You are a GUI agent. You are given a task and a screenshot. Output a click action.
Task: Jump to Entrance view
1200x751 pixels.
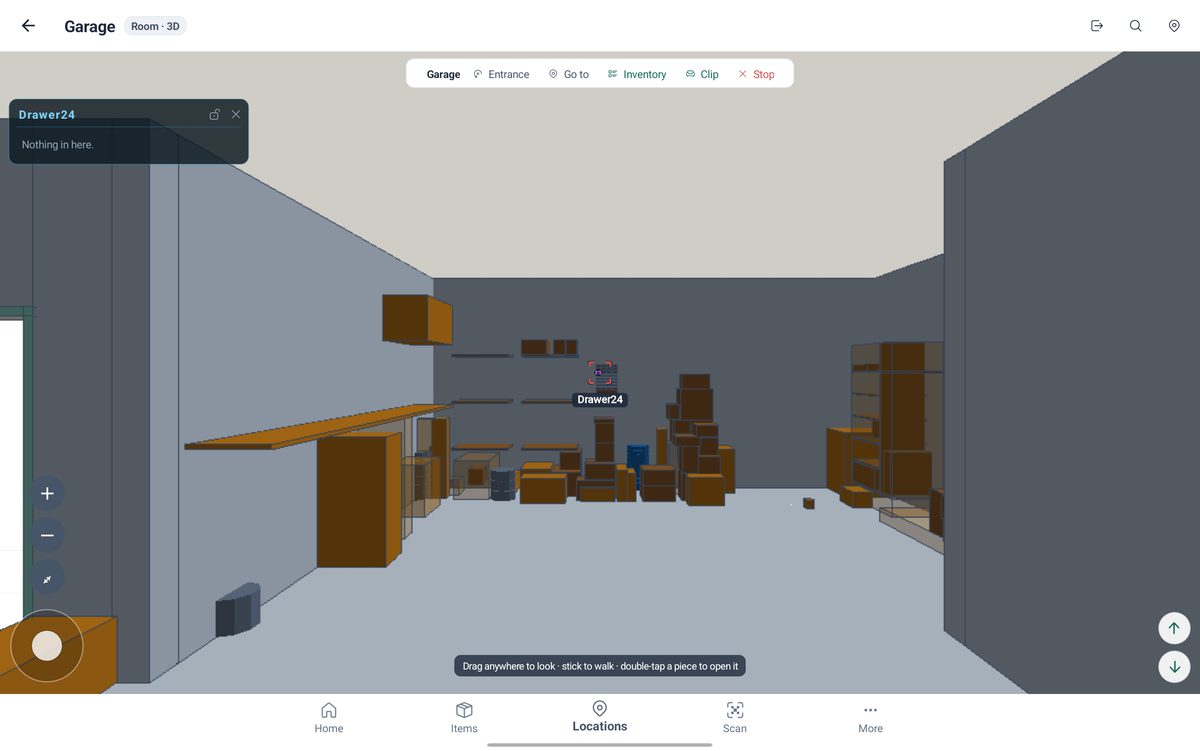click(501, 74)
